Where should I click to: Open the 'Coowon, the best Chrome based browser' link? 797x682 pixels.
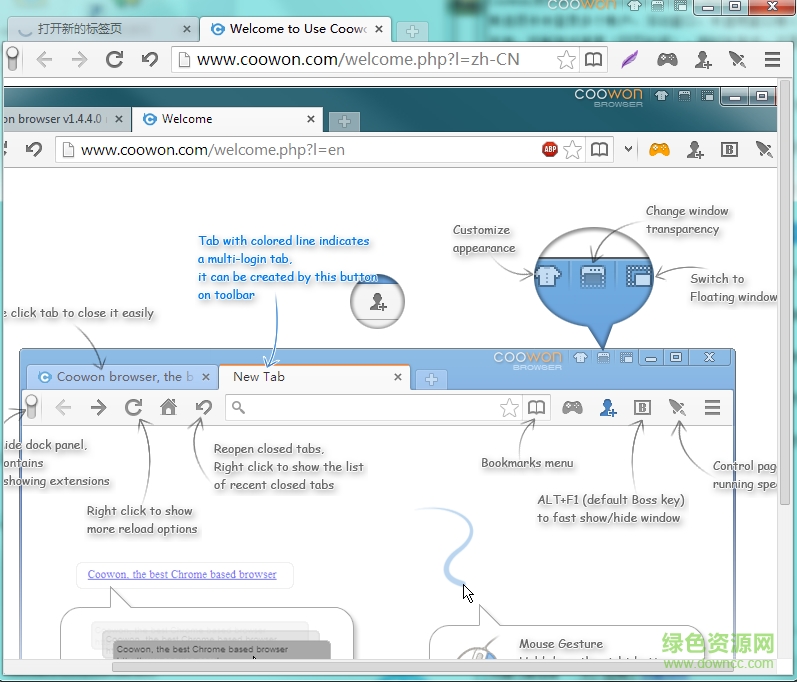(182, 575)
